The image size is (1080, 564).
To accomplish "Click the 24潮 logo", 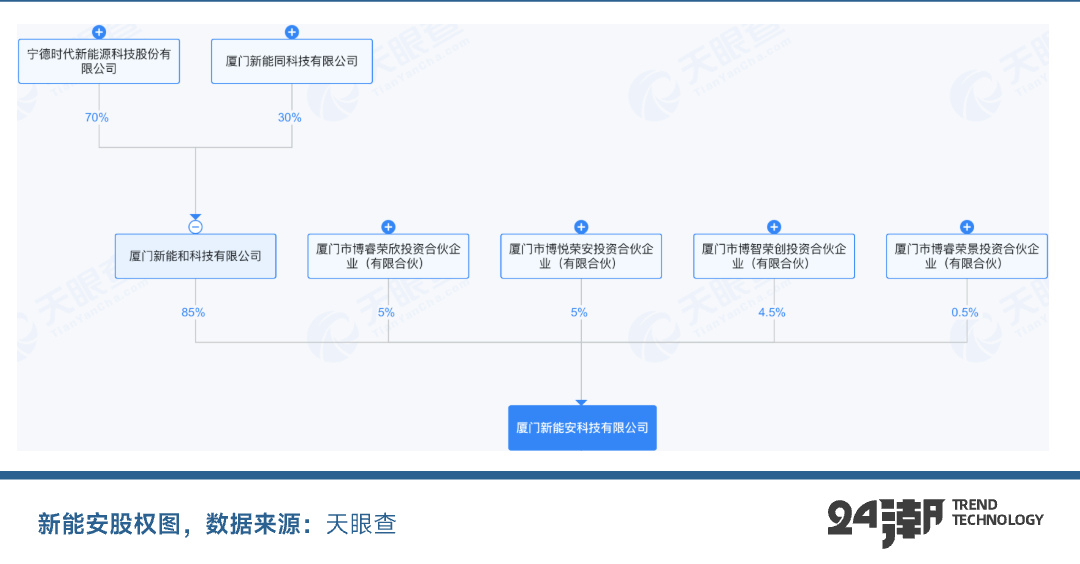I will pyautogui.click(x=886, y=522).
